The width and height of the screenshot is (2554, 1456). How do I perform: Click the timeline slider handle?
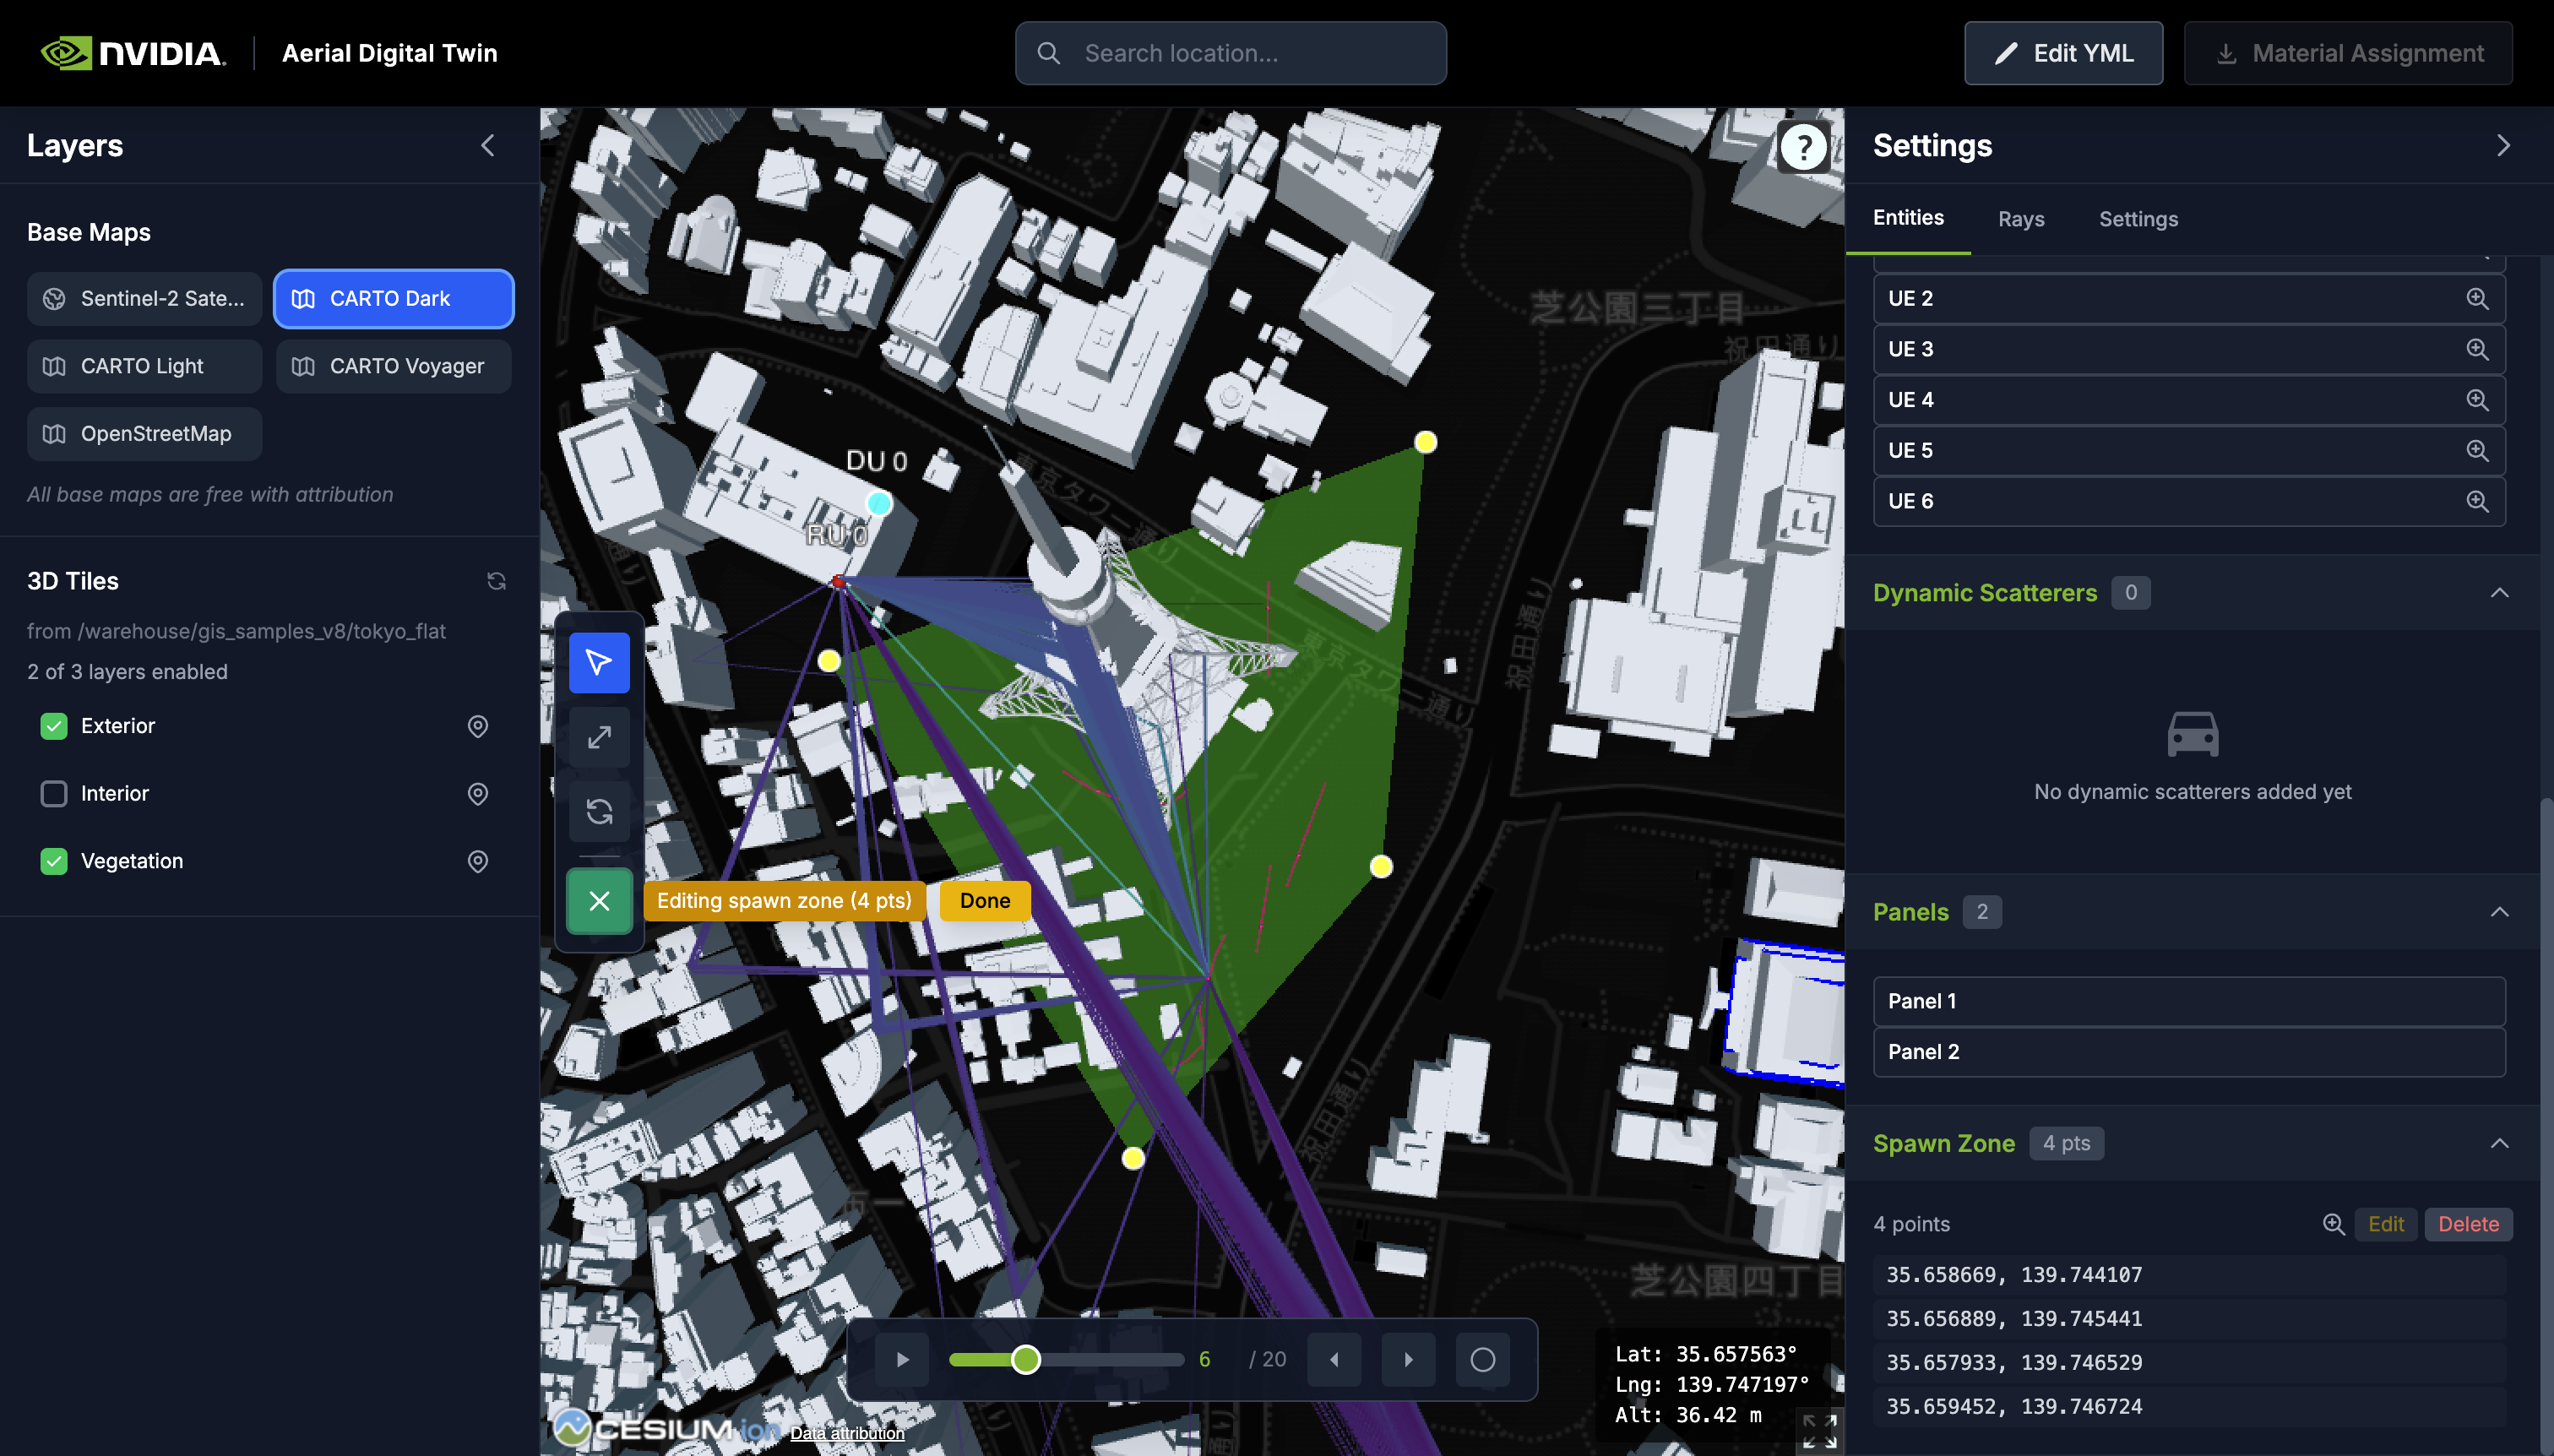(x=1026, y=1360)
